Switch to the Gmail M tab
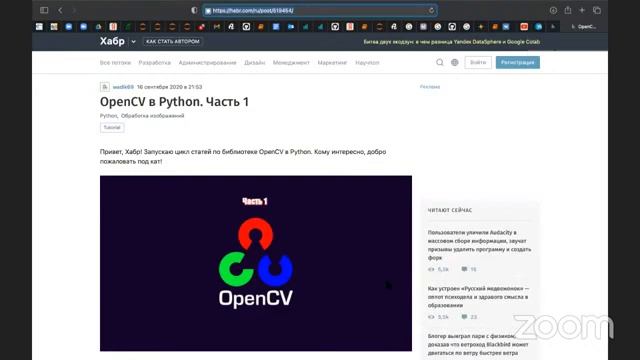Viewport: 640px width, 360px height. click(217, 27)
